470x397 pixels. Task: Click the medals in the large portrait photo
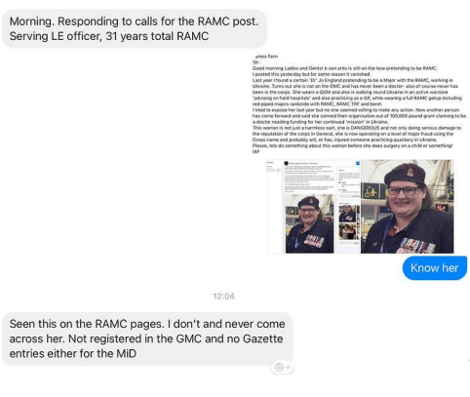coord(418,246)
